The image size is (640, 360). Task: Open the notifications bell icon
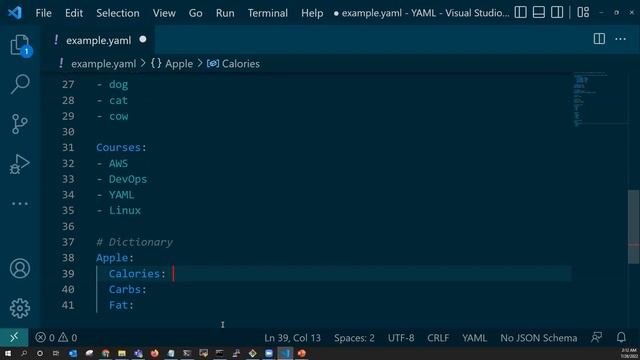pos(621,338)
